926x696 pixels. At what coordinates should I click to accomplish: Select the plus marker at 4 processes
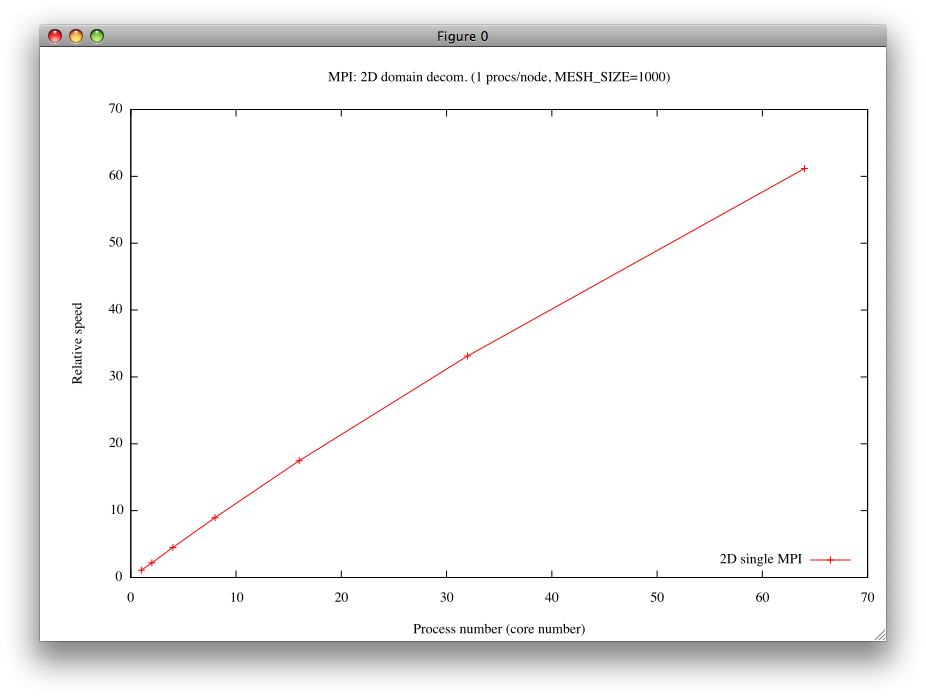(x=173, y=547)
